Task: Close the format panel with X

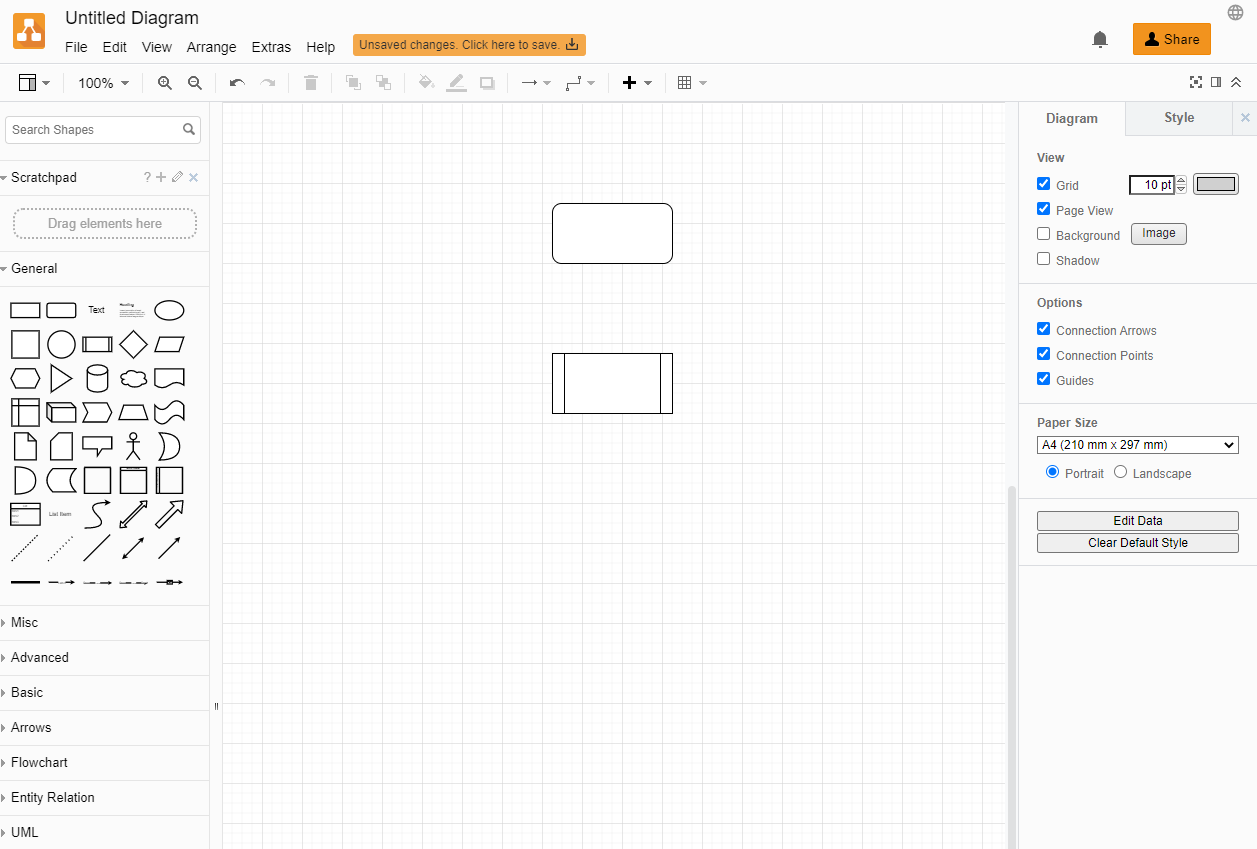Action: point(1245,118)
